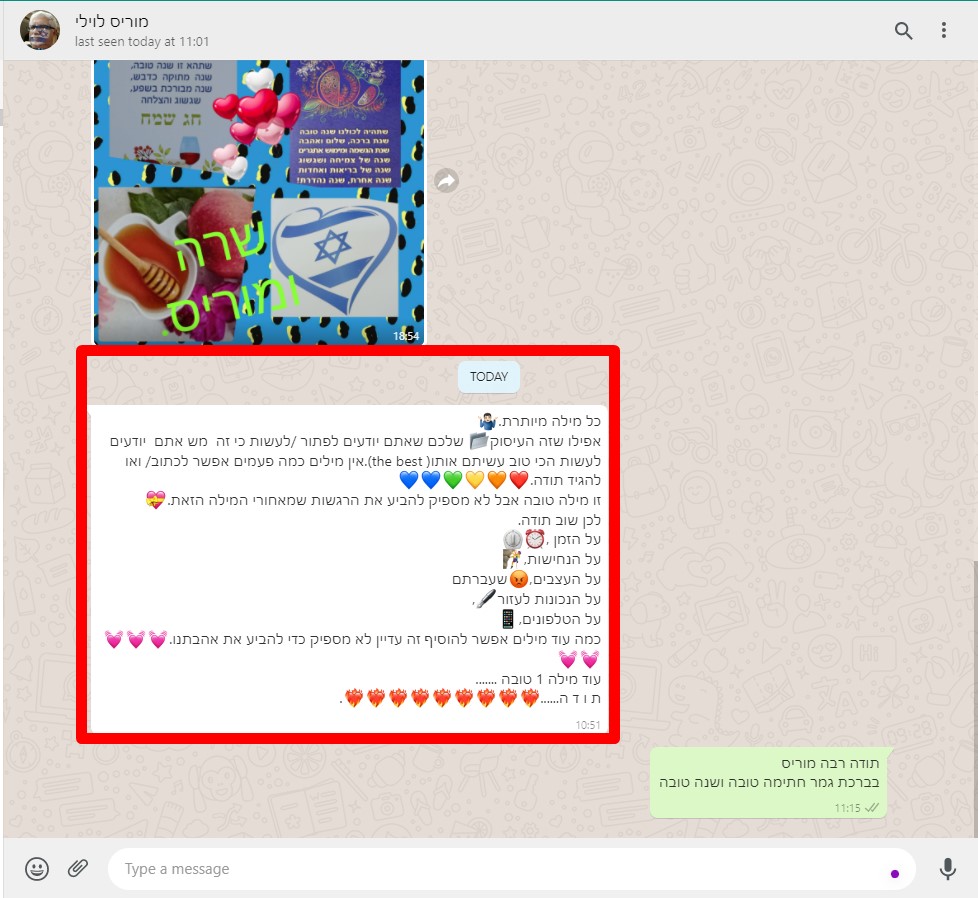Open the Rosh Hashanah greeting image
978x898 pixels.
point(259,201)
